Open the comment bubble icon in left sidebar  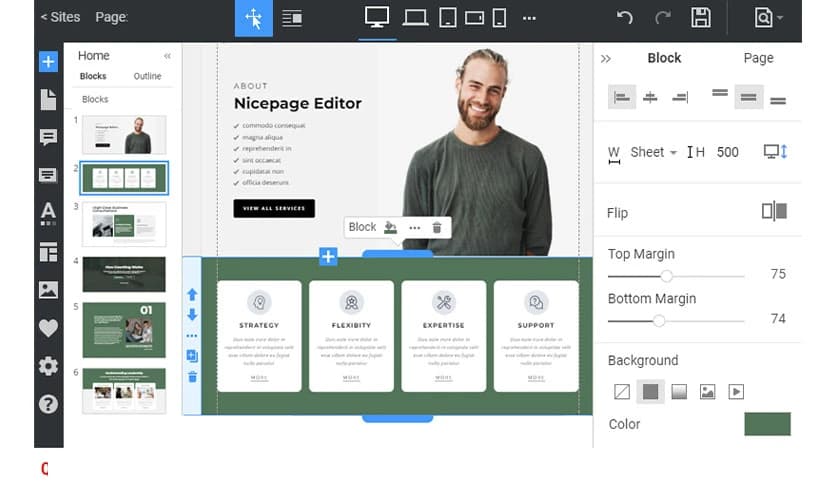(x=48, y=137)
